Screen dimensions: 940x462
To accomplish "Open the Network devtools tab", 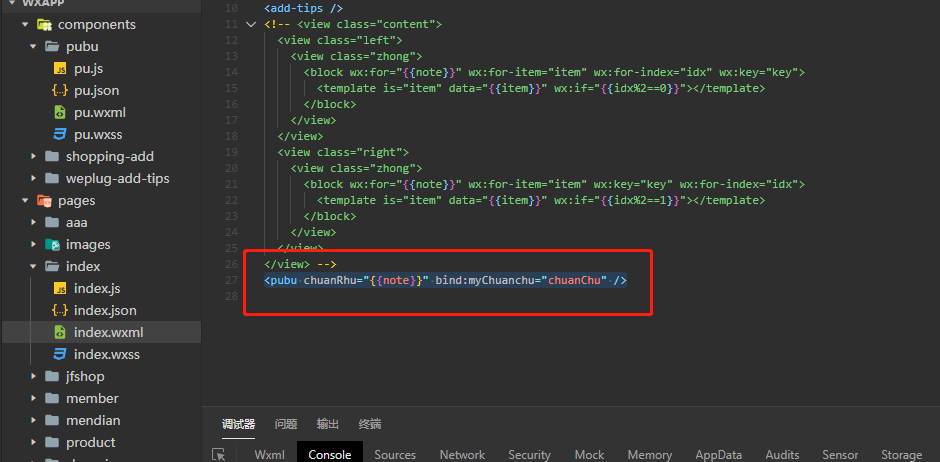I will coord(462,455).
